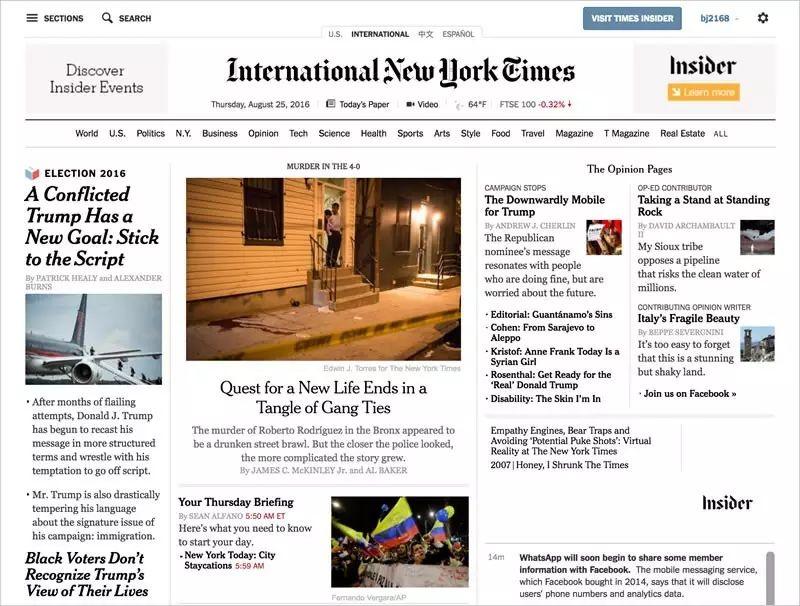Click the Election 2016 ballot box icon
The width and height of the screenshot is (800, 606).
point(32,173)
